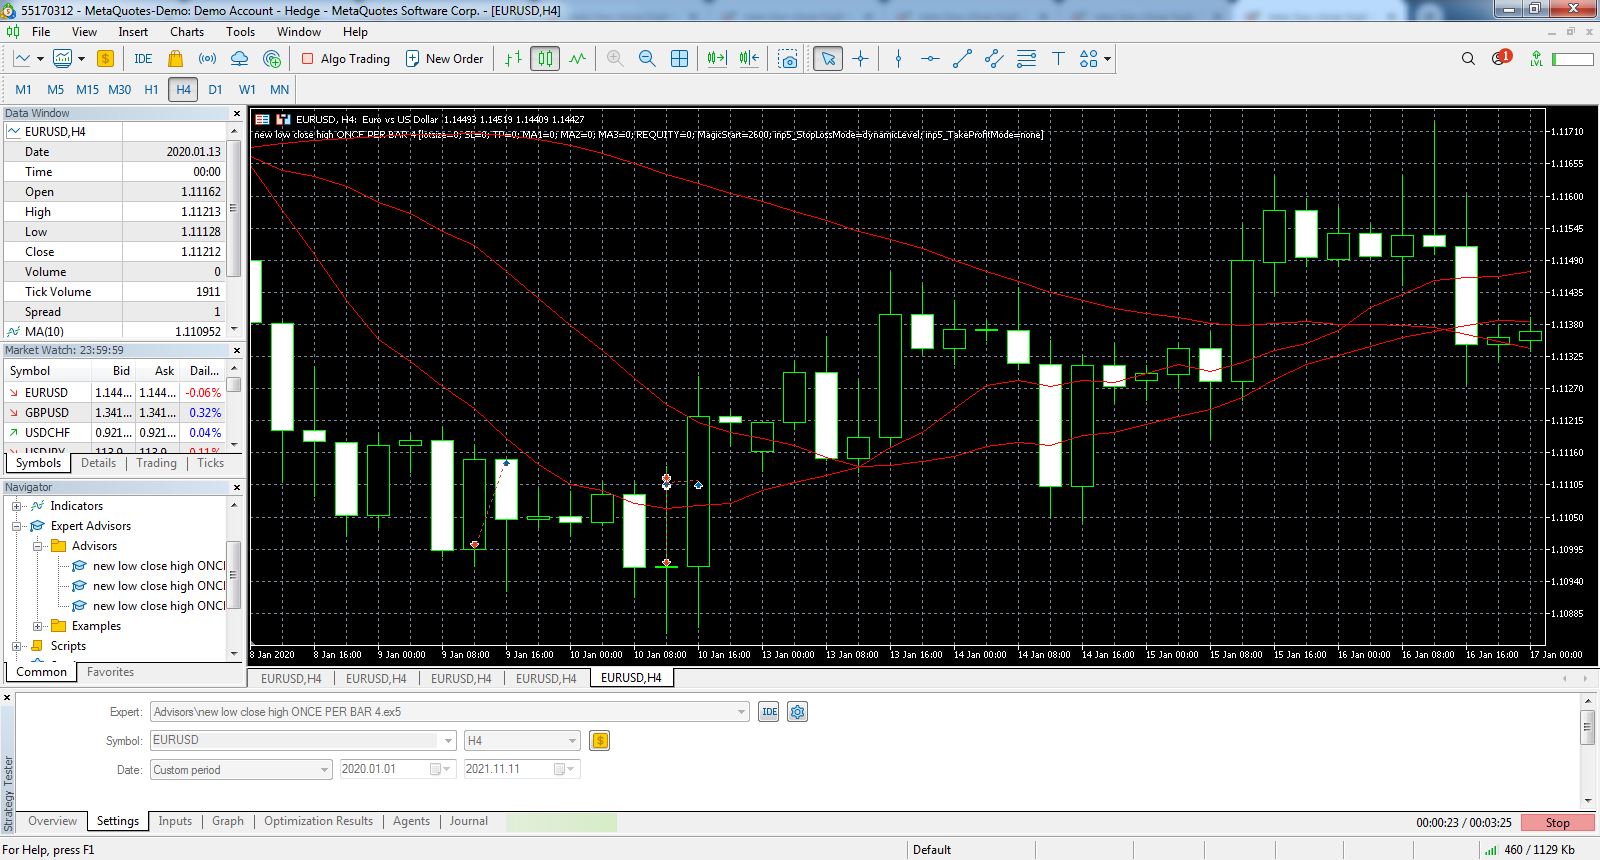Viewport: 1600px width, 860px height.
Task: Select the Text label tool
Action: coord(1058,59)
